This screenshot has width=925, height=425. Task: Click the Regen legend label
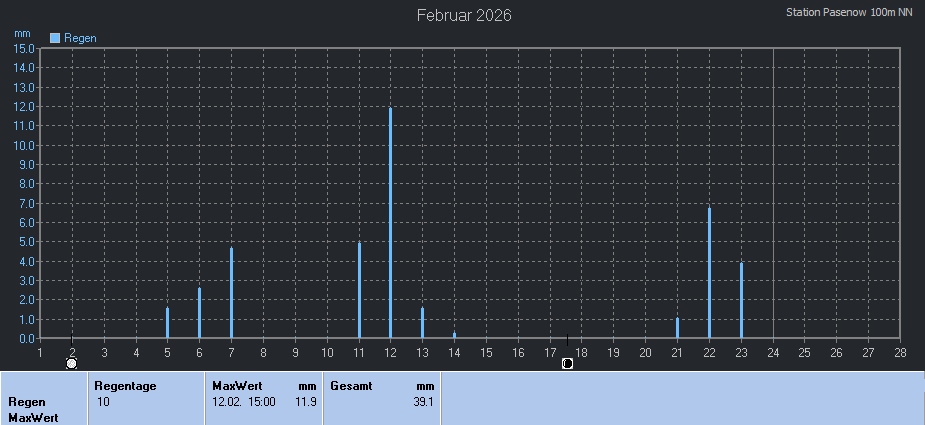(80, 38)
